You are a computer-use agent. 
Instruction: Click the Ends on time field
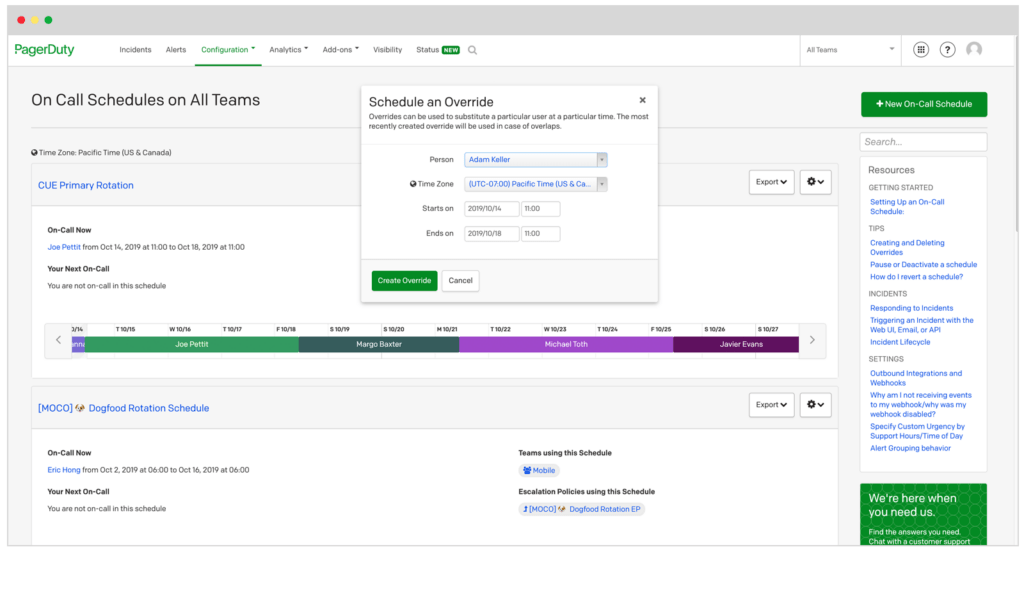click(541, 234)
